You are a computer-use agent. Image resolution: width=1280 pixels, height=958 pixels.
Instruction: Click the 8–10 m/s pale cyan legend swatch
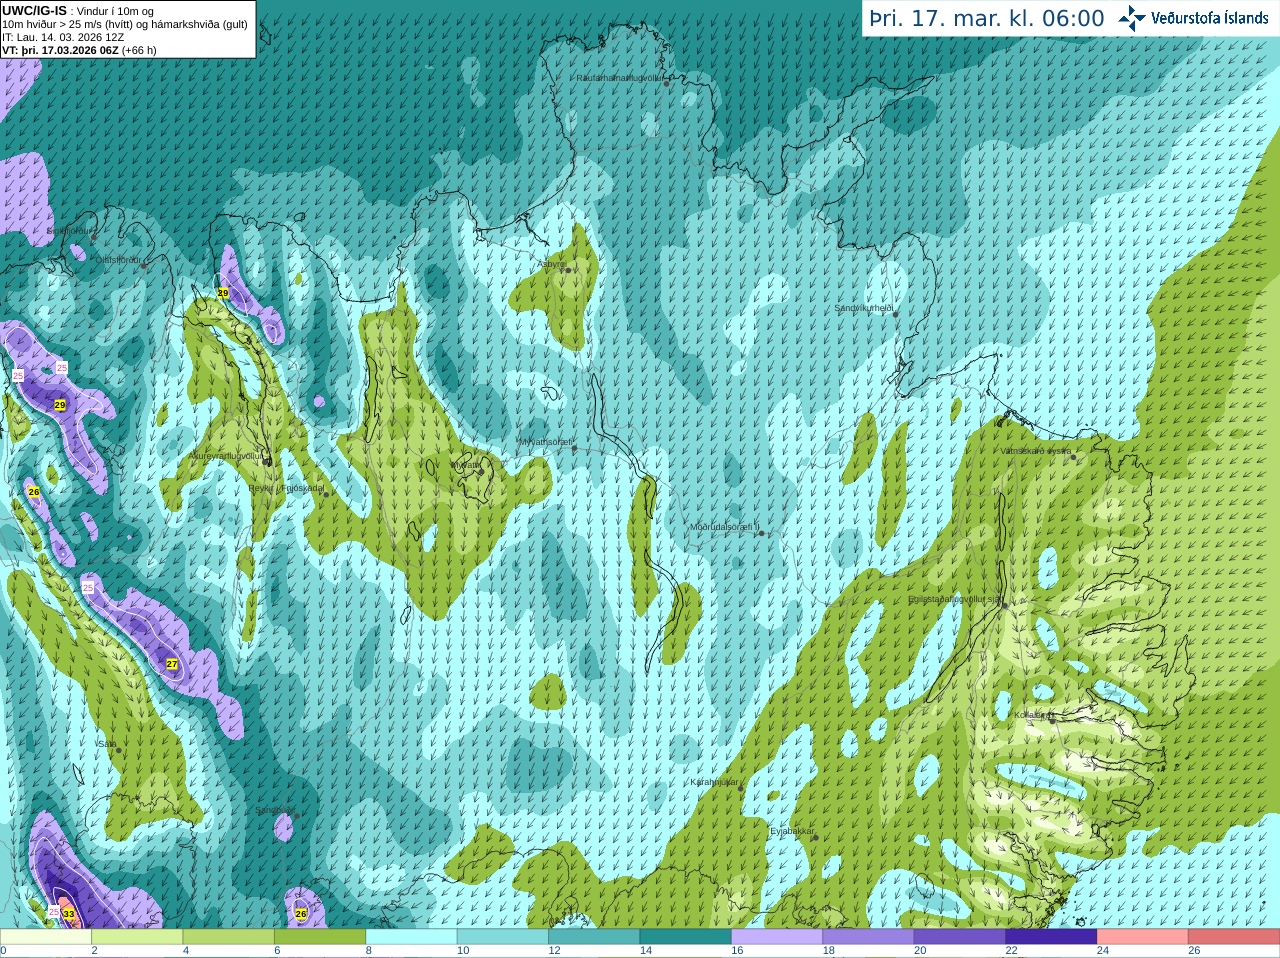(x=412, y=937)
